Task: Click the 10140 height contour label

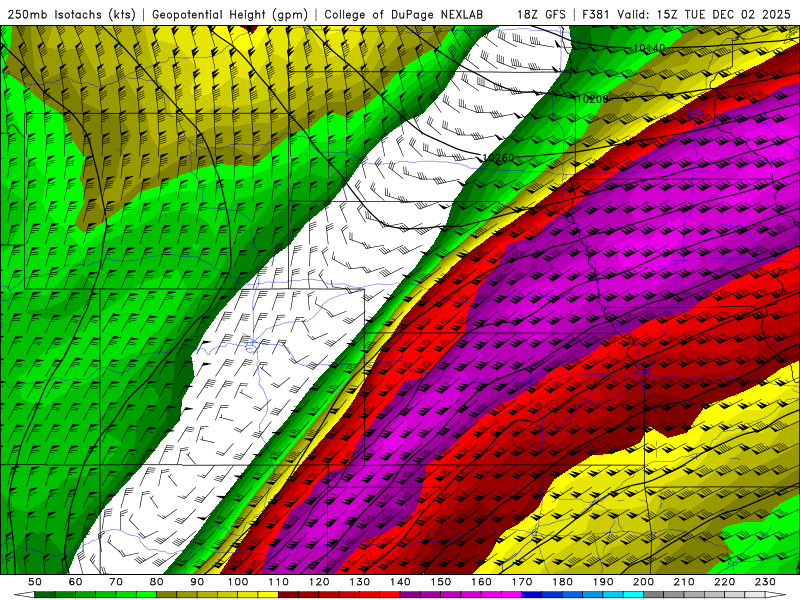Action: pos(649,48)
